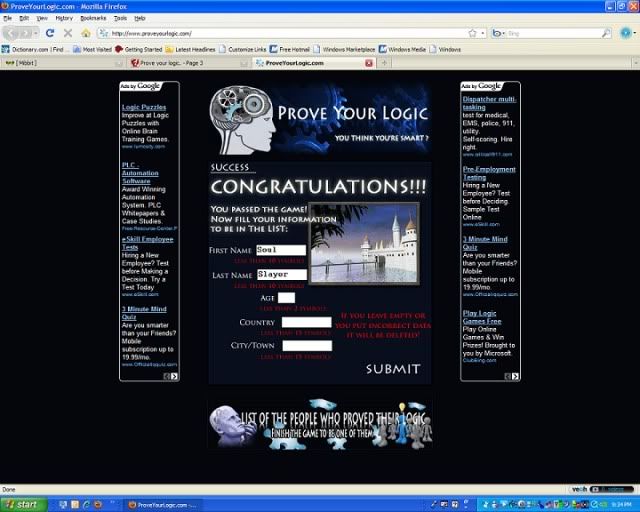Open the Getting Started bookmark

138,49
